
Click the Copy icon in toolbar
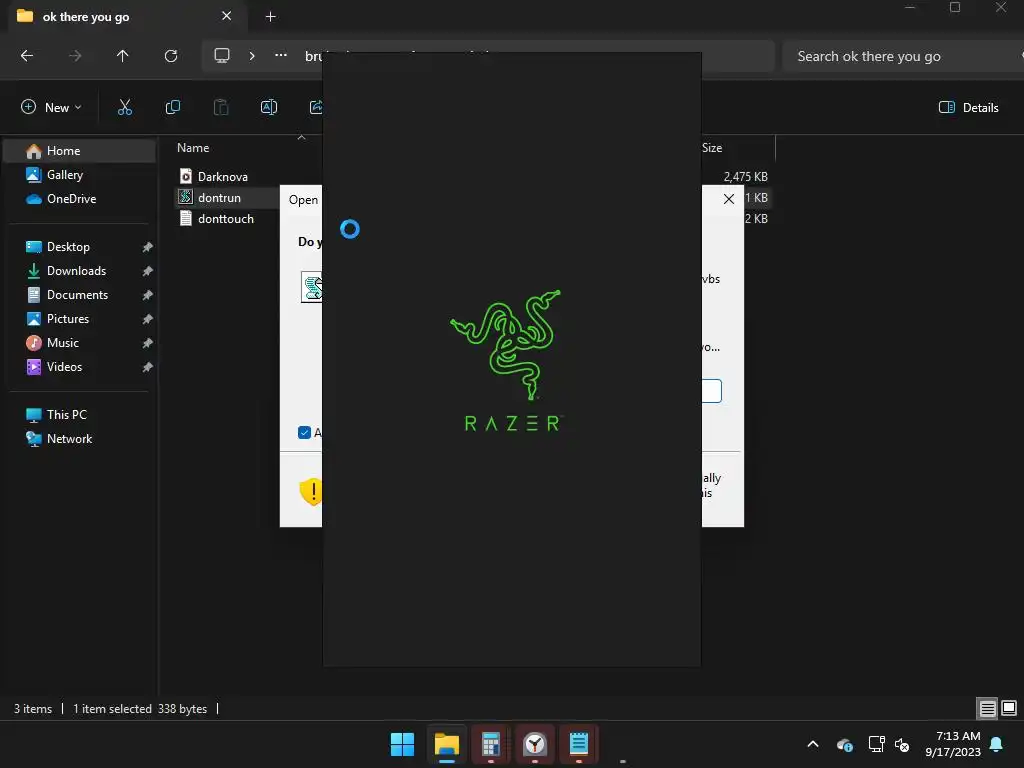(172, 107)
